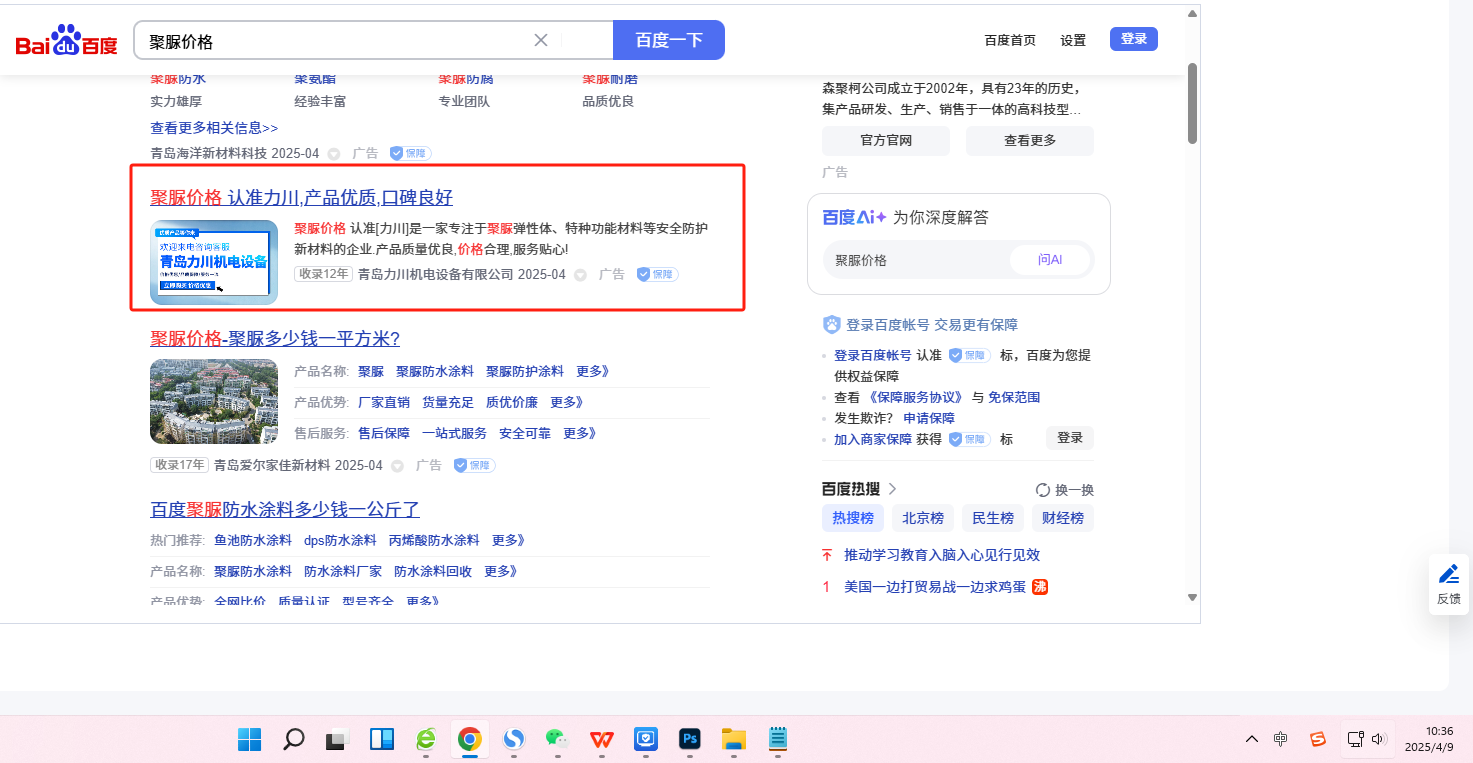1473x763 pixels.
Task: Expand 百度热搜 with the chevron arrow
Action: click(x=893, y=489)
